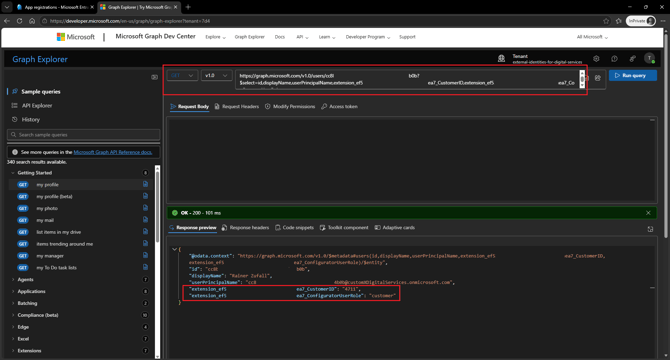Select the 'my photo' sample query
This screenshot has height=360, width=670.
click(47, 208)
